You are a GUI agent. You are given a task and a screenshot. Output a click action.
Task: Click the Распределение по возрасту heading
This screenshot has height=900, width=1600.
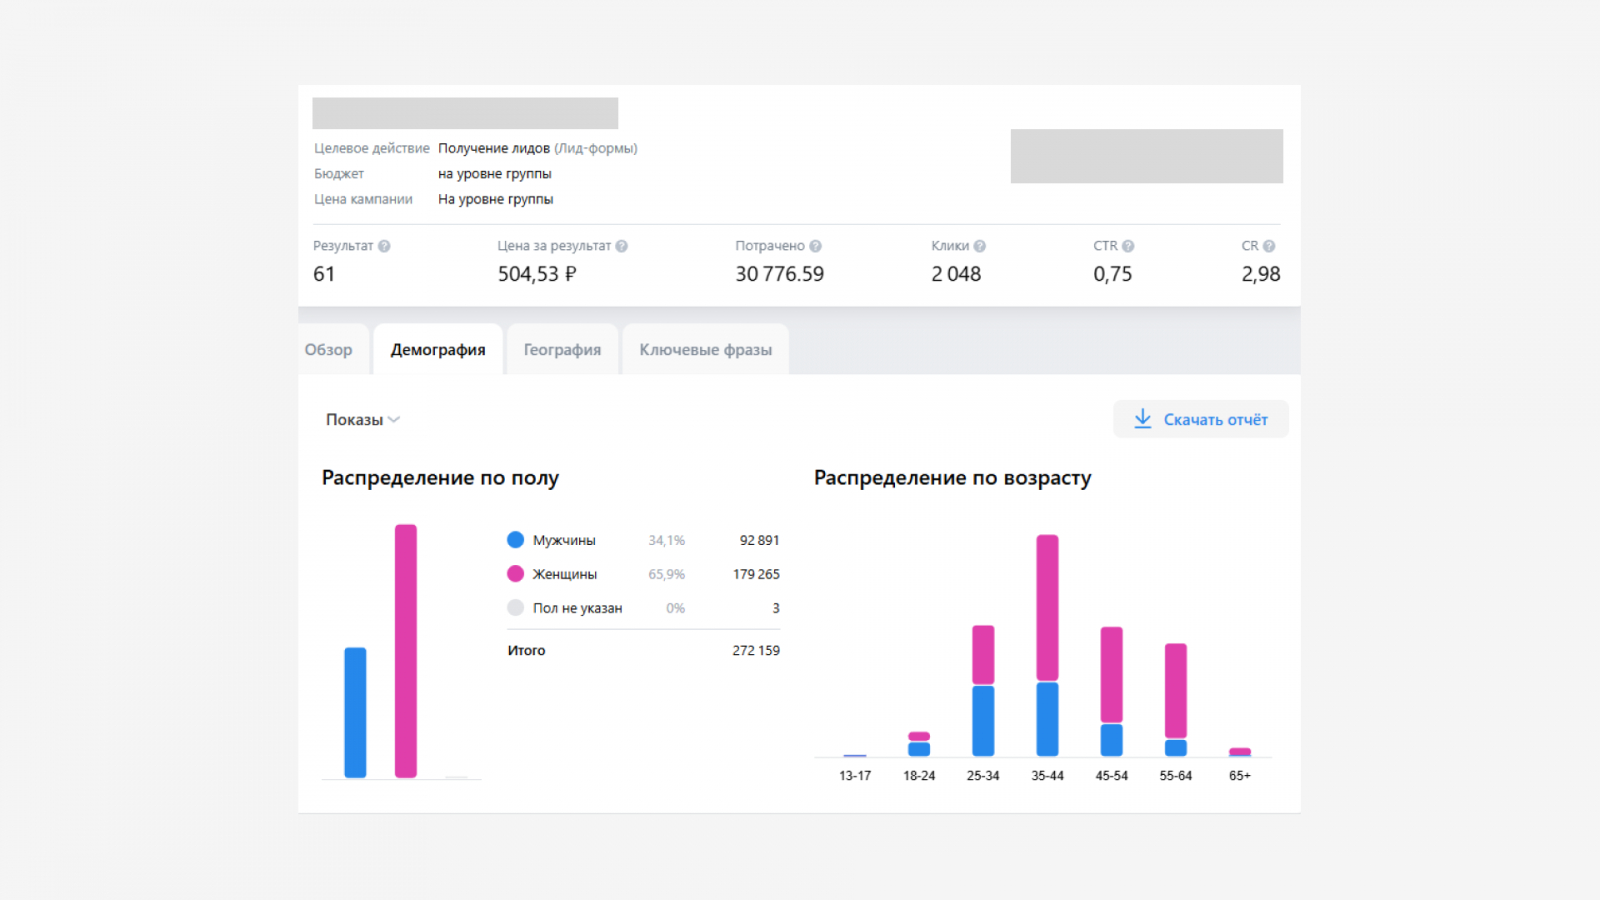pyautogui.click(x=953, y=478)
